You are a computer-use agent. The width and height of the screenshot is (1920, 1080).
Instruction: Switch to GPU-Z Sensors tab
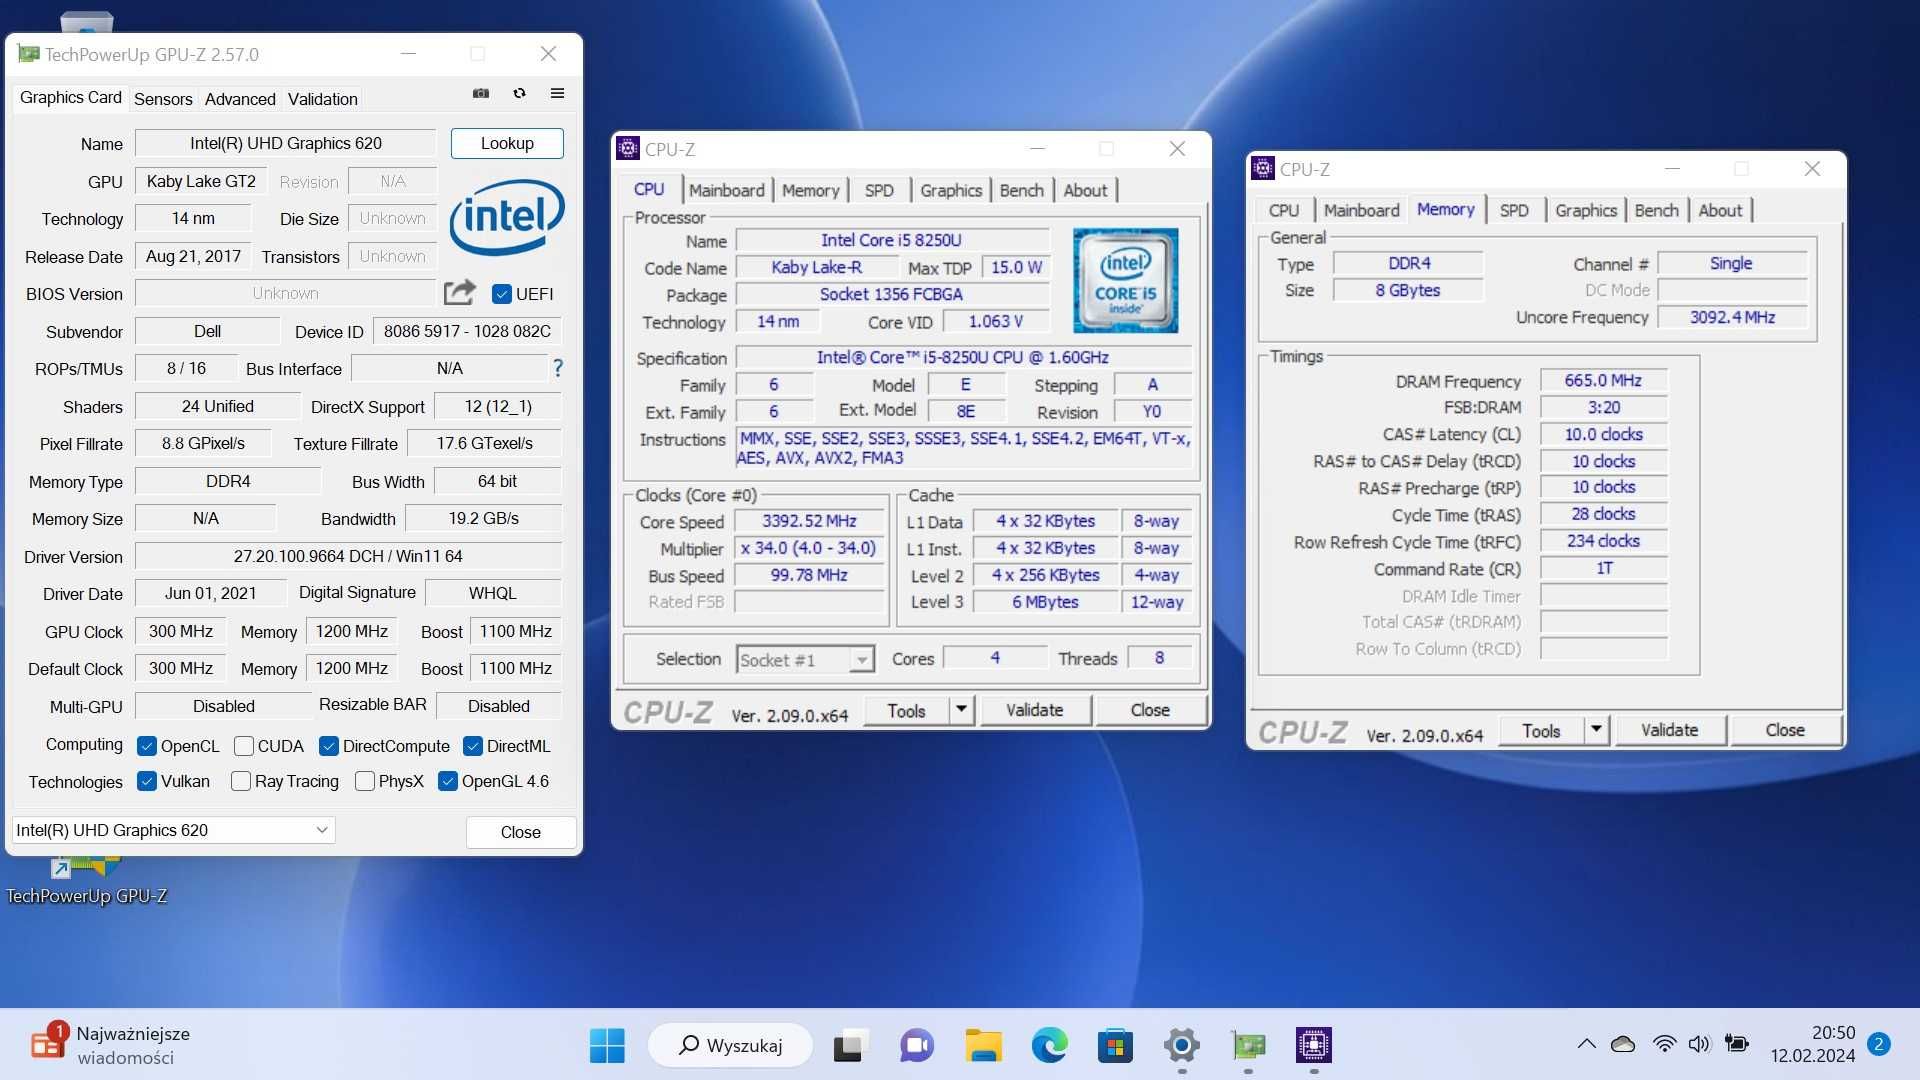click(x=163, y=99)
